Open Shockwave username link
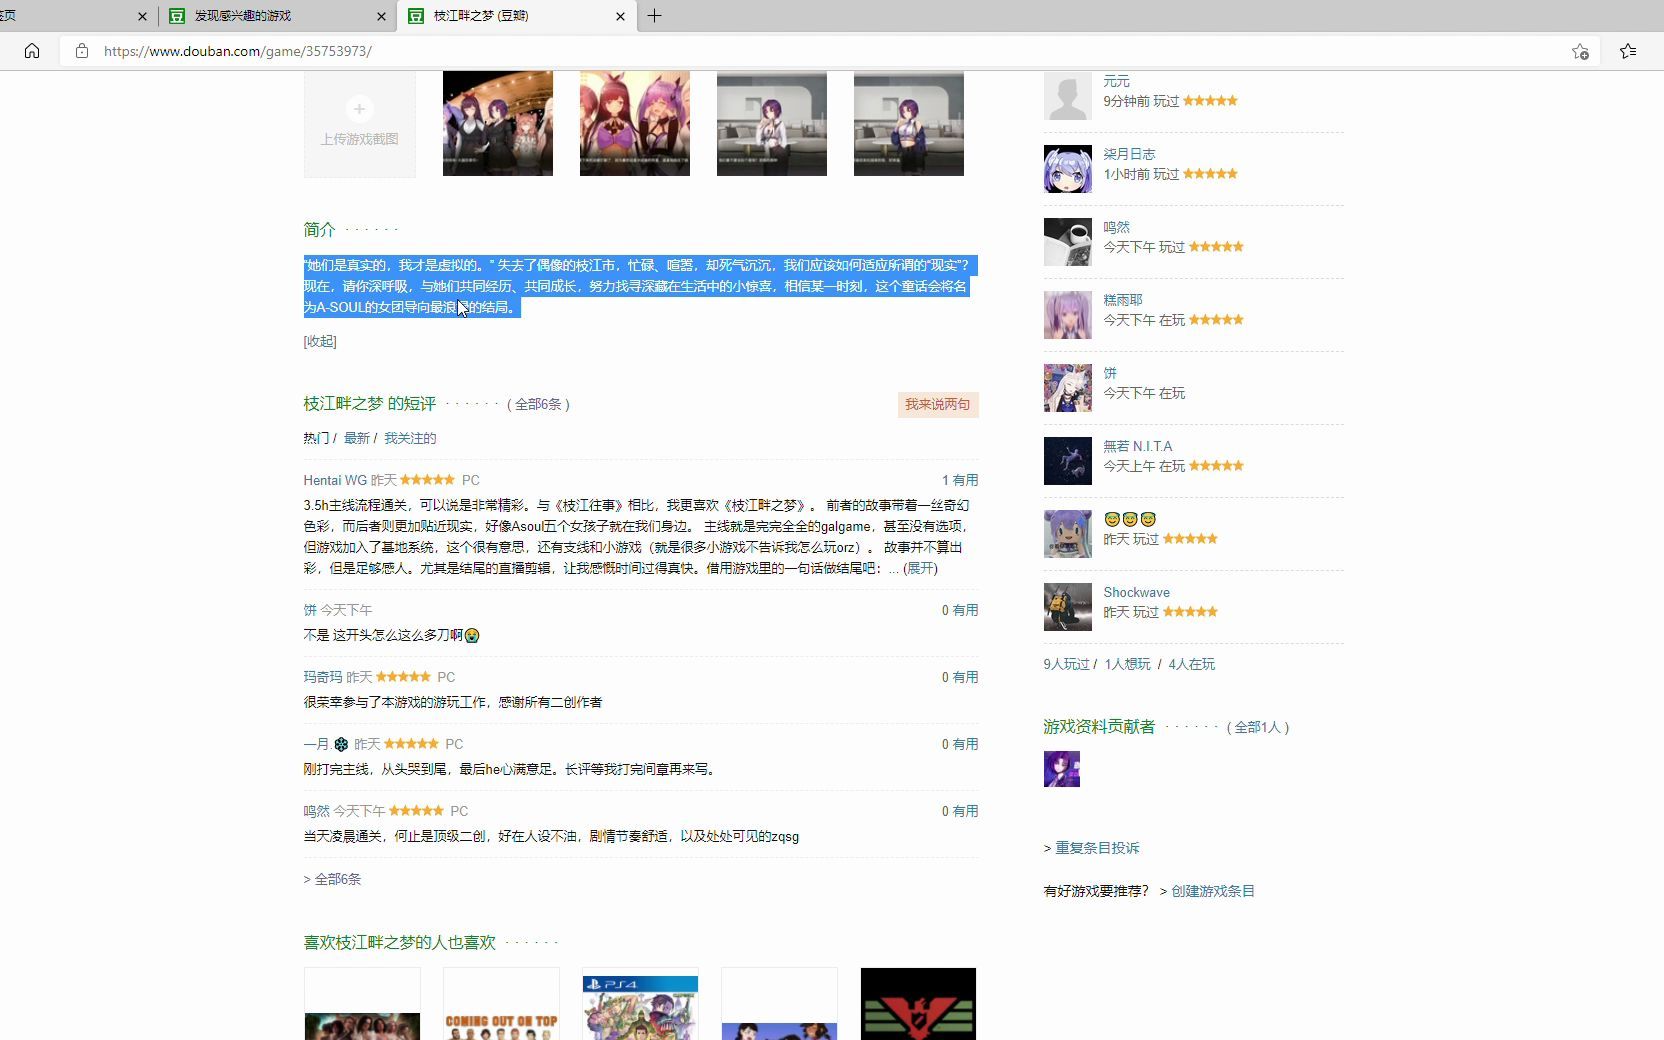 click(1136, 592)
